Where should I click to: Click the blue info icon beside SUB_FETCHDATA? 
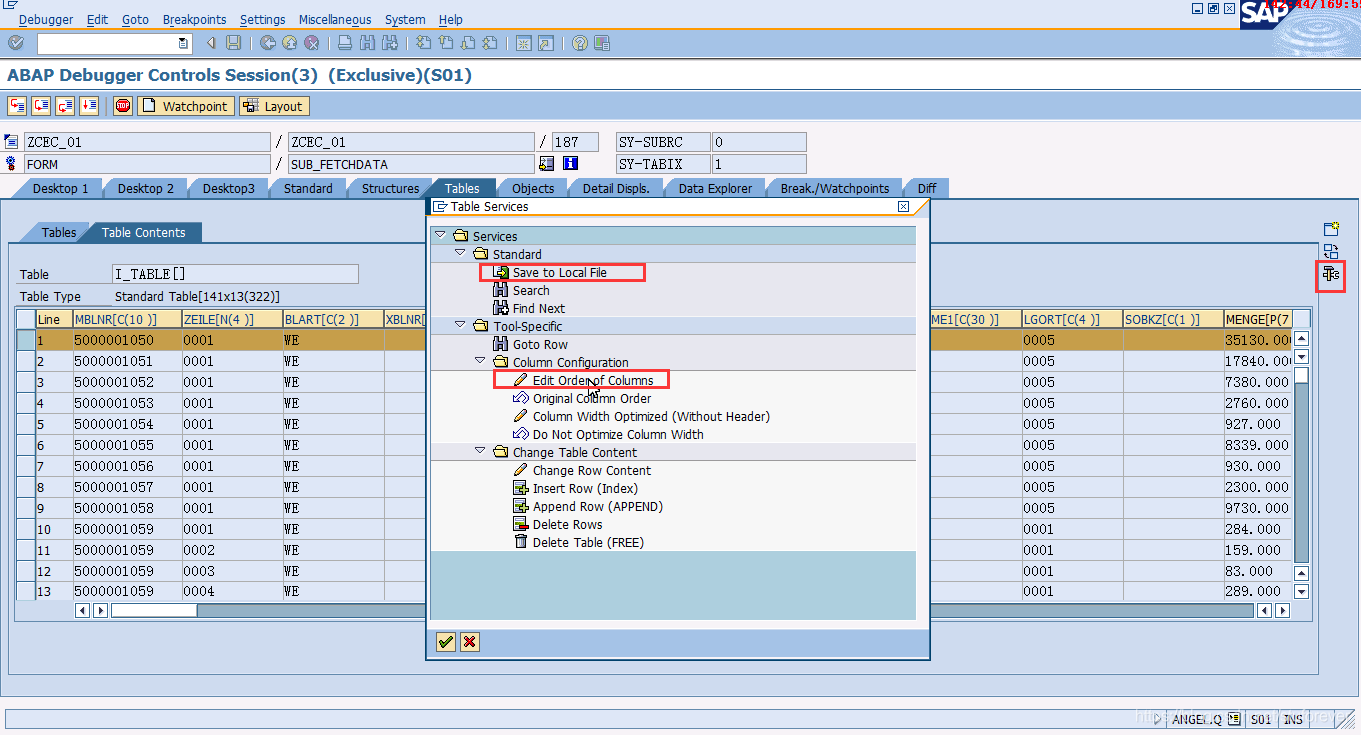571,163
